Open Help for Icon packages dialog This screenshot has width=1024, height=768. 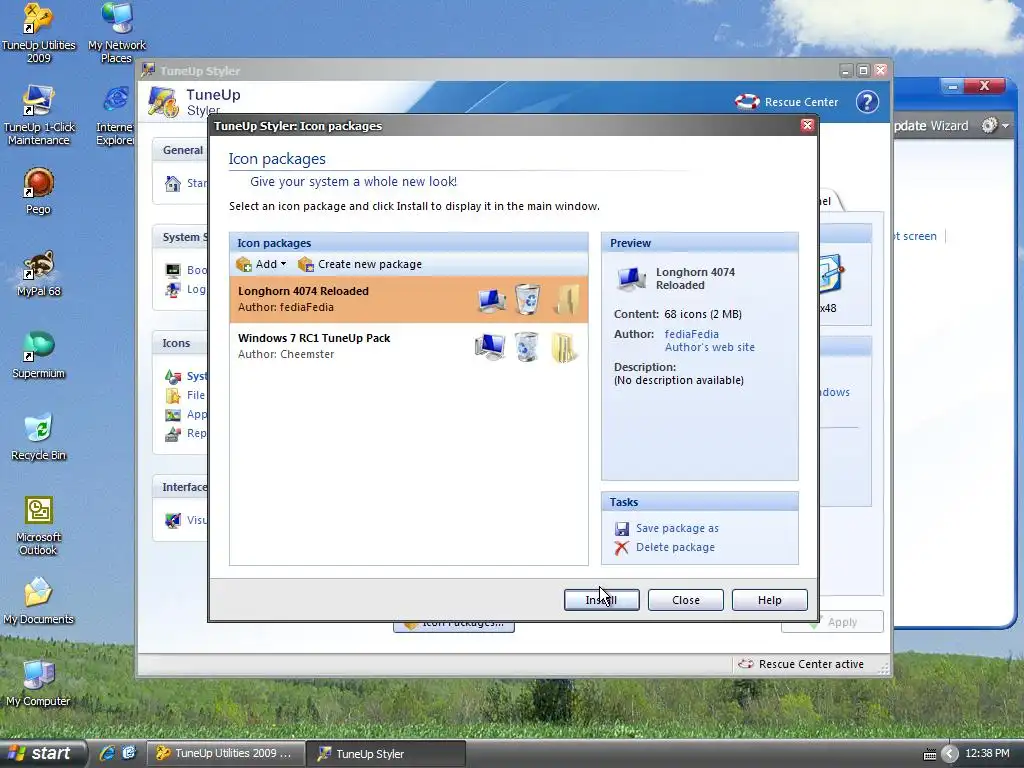coord(769,600)
